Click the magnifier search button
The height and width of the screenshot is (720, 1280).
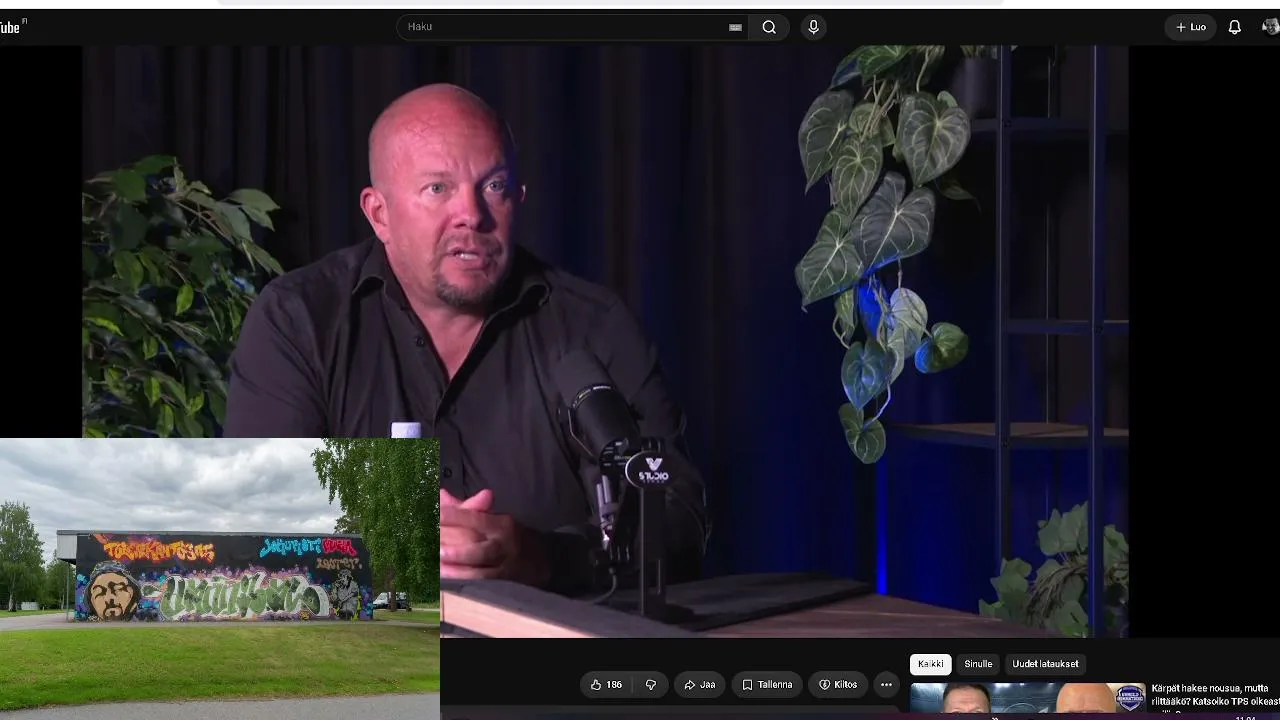[769, 27]
